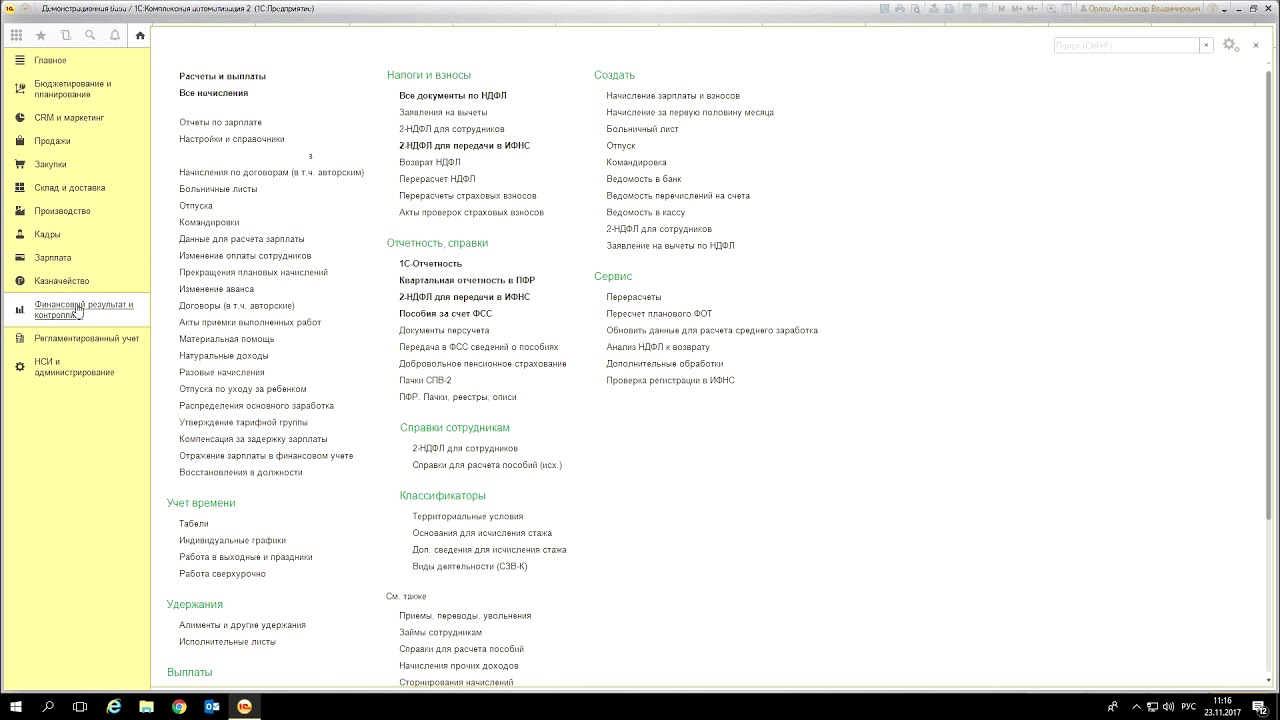Open Регламентированный учет section
Image resolution: width=1280 pixels, height=720 pixels.
tap(87, 338)
